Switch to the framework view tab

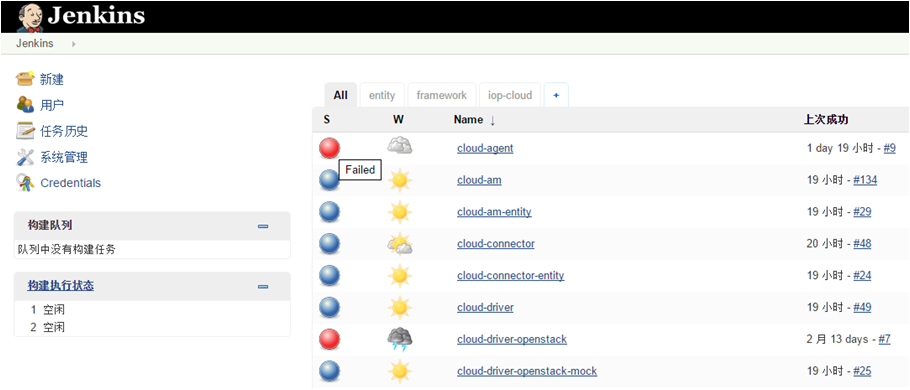(442, 95)
